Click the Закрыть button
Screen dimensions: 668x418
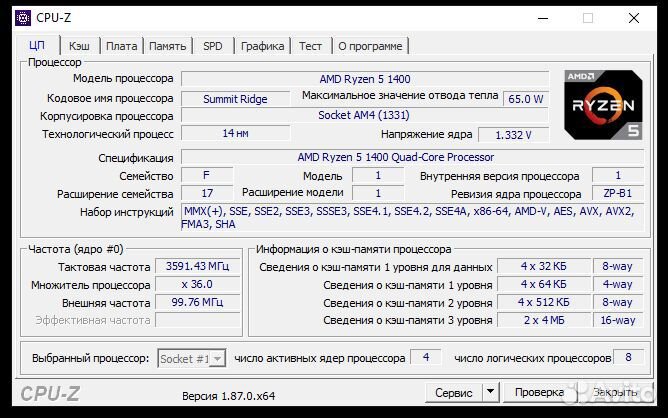click(615, 392)
